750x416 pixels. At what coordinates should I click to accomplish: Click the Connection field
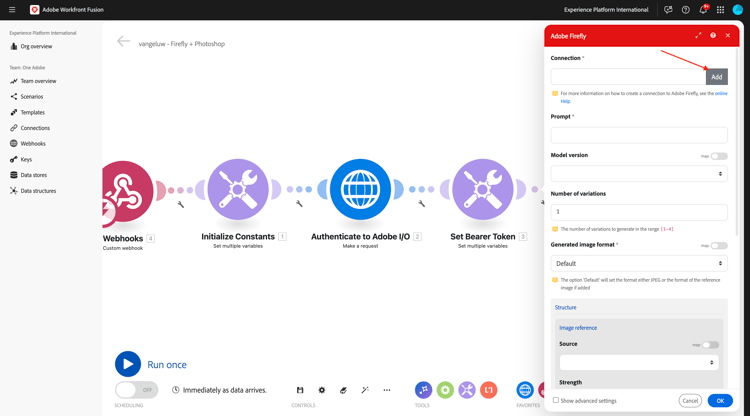(x=628, y=77)
